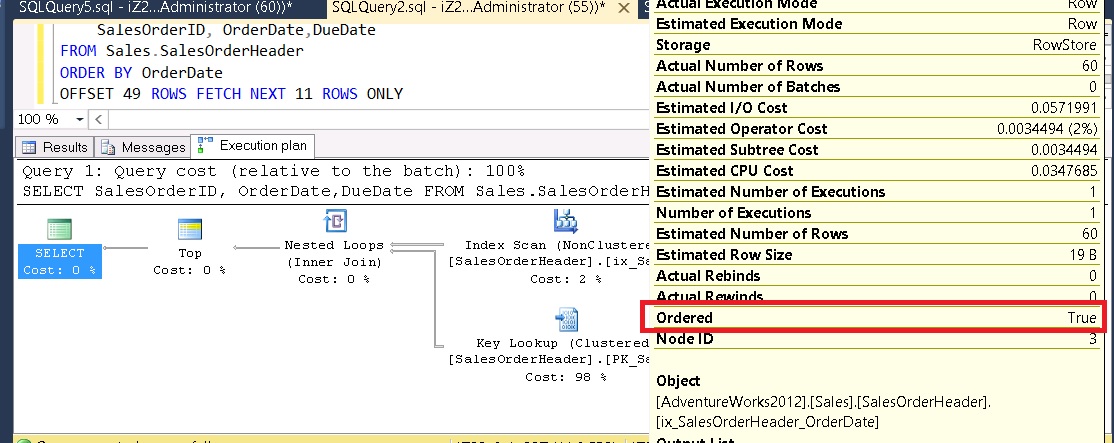Select the SQLQuery2.sql document tab
The width and height of the screenshot is (1114, 443).
pyautogui.click(x=469, y=9)
